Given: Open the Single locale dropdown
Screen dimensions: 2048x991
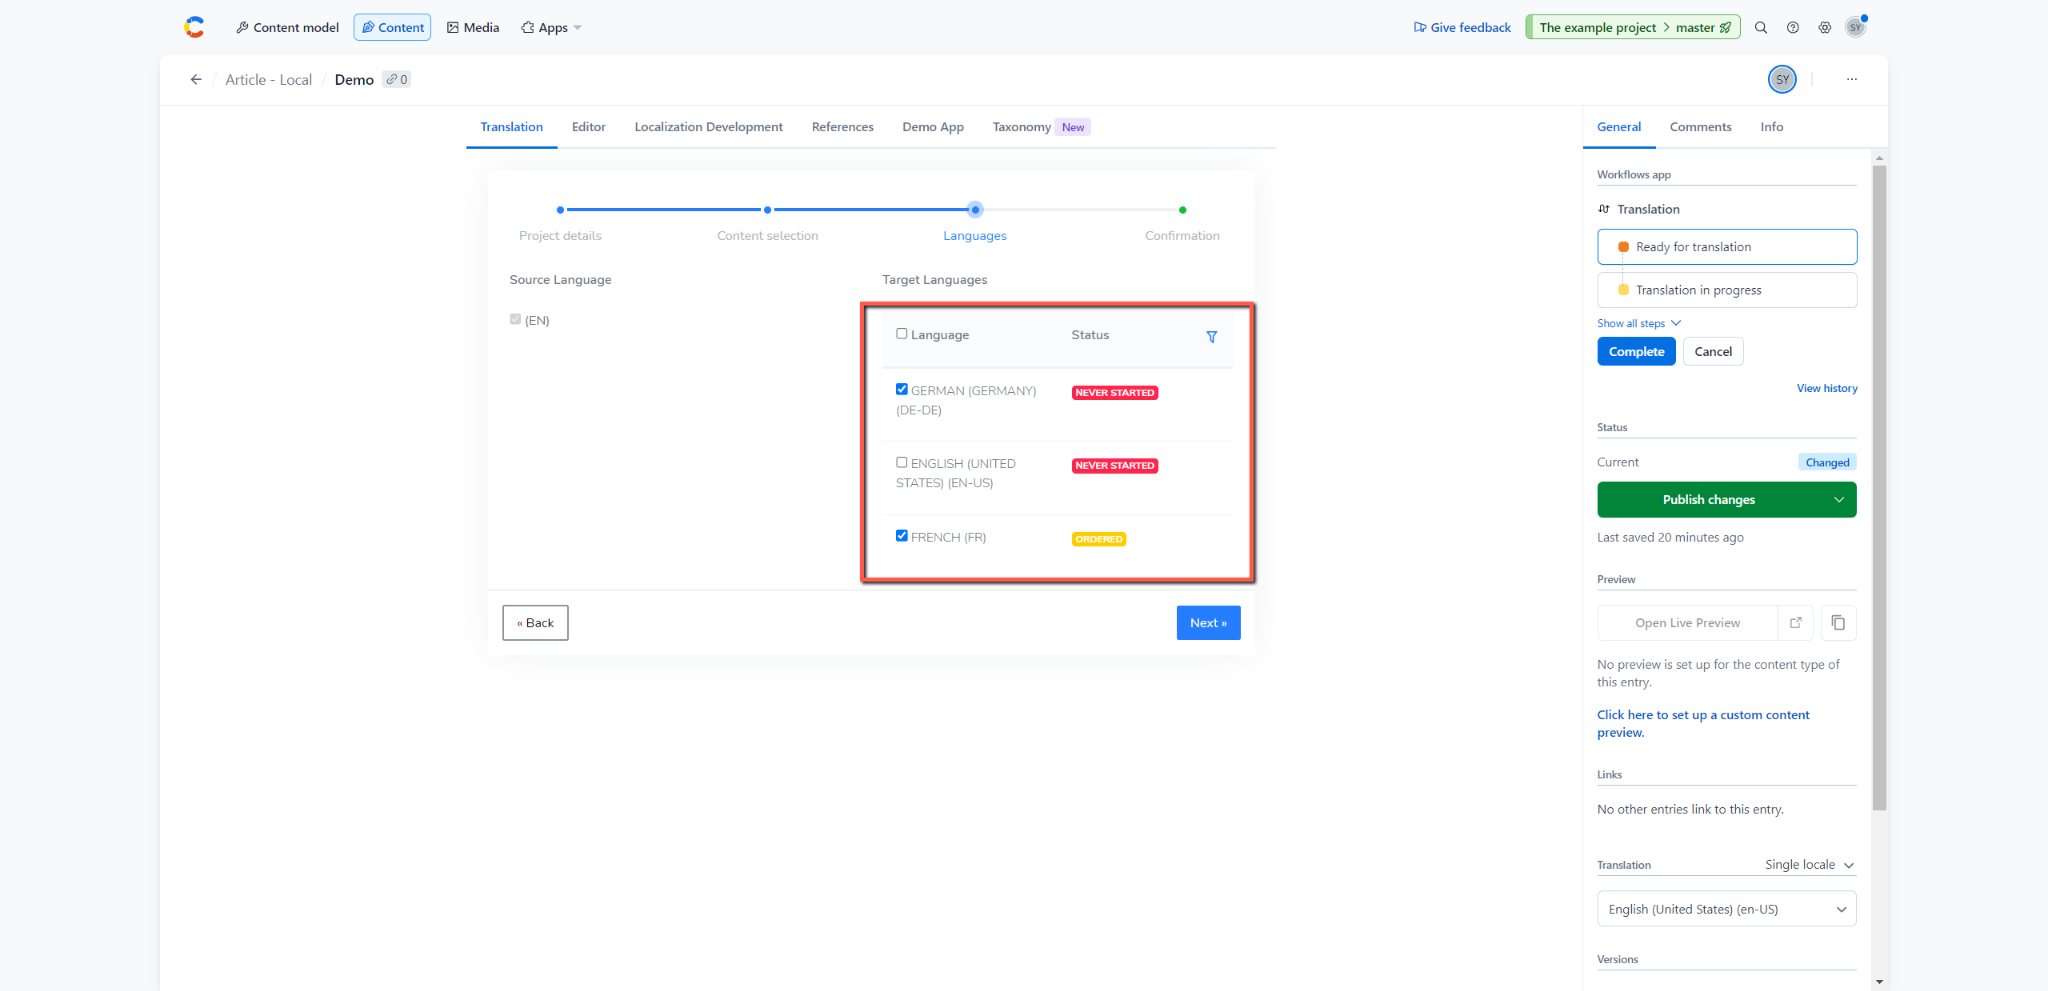Looking at the screenshot, I should [x=1810, y=865].
